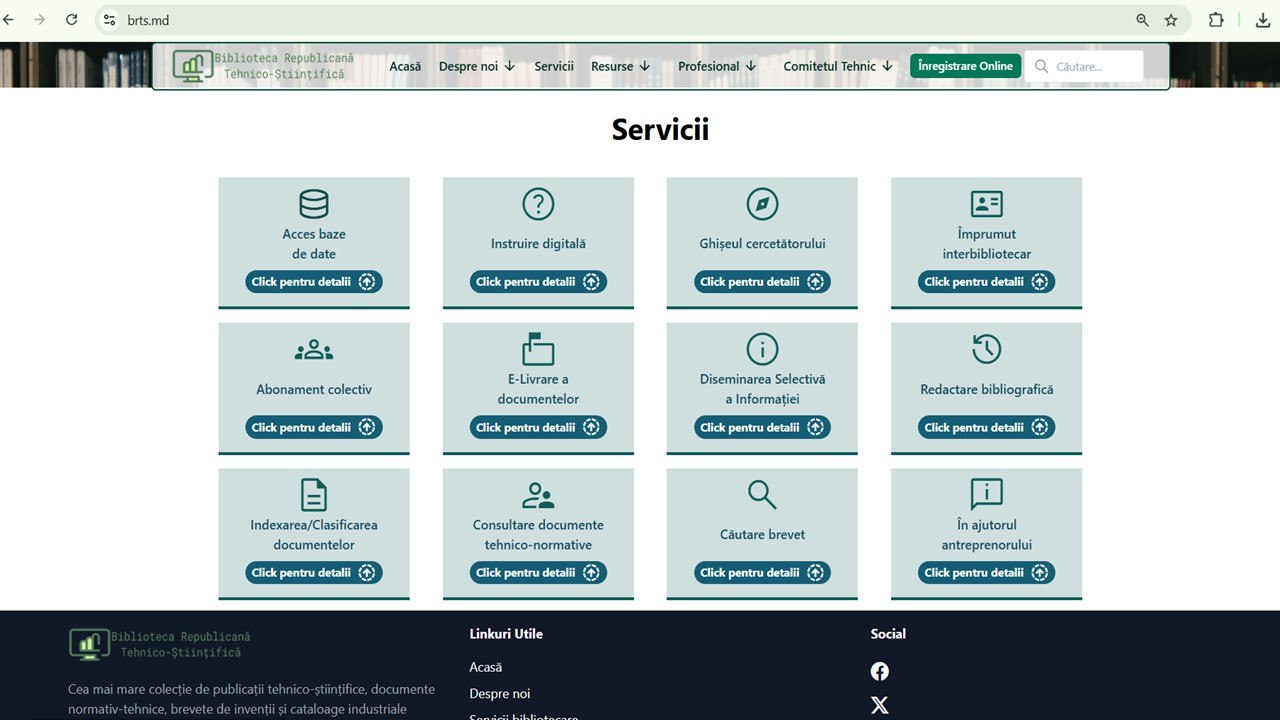Click the compass icon for Ghișeul cercetătorului

point(762,204)
